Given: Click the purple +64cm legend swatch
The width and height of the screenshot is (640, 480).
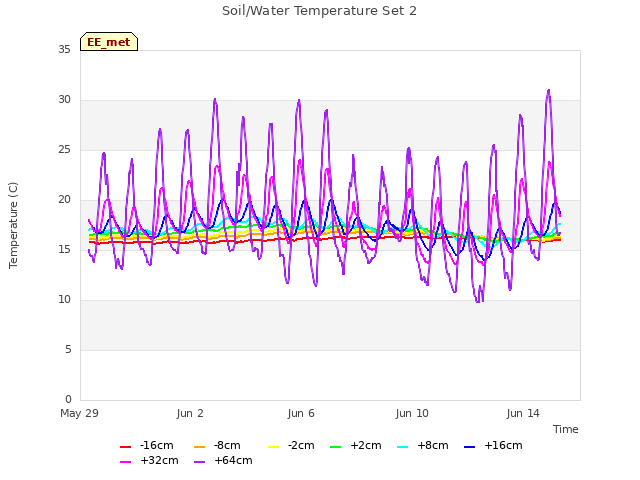Looking at the screenshot, I should coord(200,462).
